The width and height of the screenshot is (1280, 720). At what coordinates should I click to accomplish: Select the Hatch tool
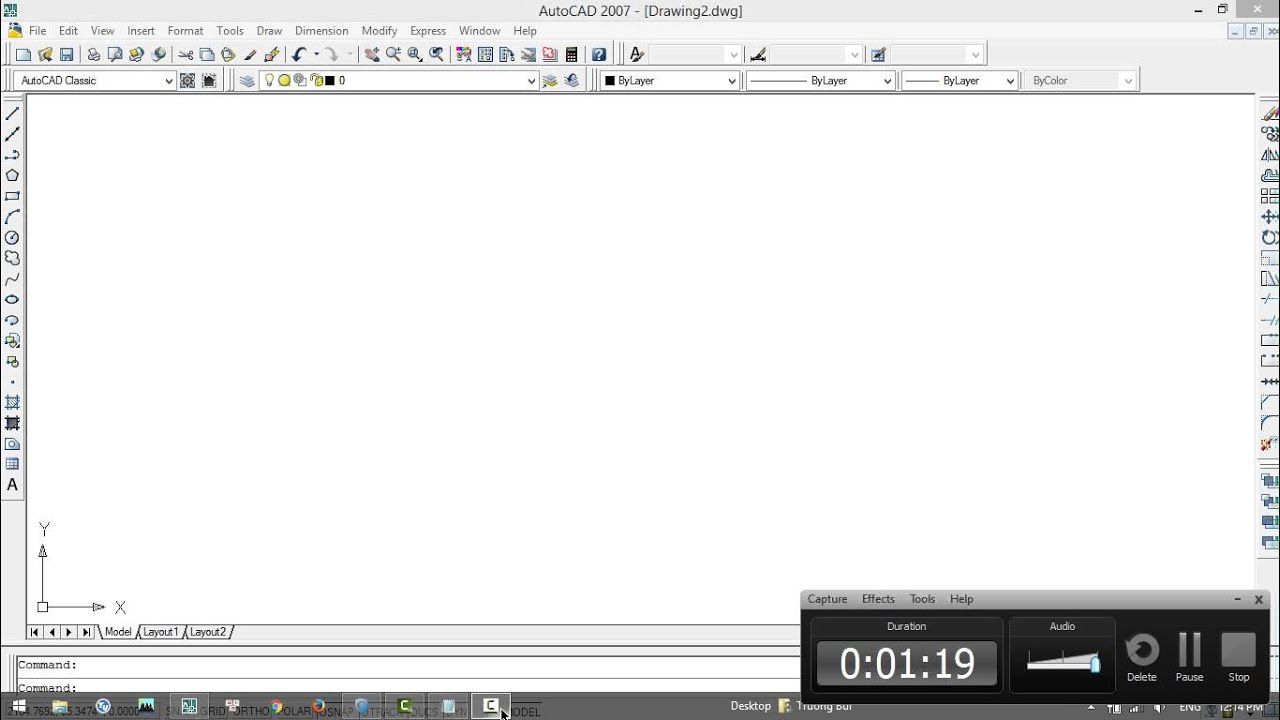[x=12, y=402]
